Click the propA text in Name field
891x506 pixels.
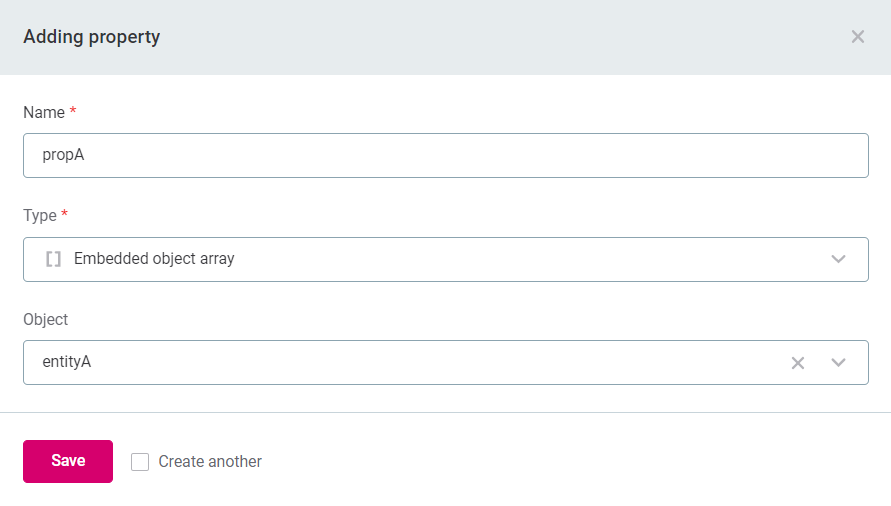[x=63, y=156]
